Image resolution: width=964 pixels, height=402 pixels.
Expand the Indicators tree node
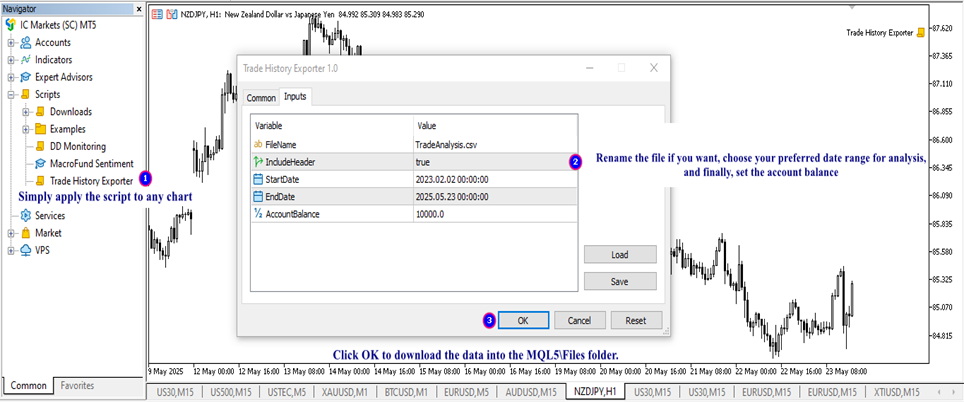[11, 60]
